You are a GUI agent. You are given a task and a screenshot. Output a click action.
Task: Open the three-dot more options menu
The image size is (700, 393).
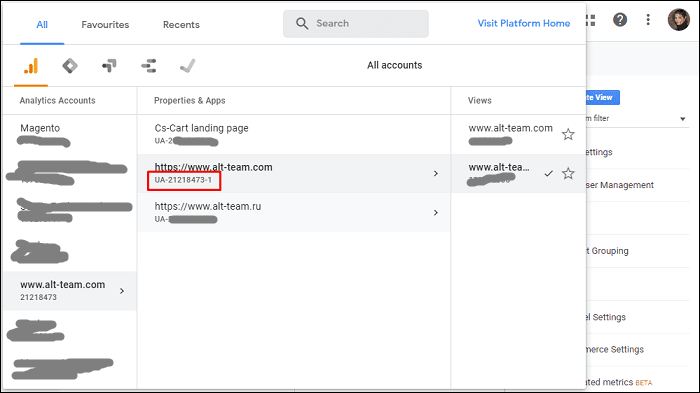tap(648, 20)
